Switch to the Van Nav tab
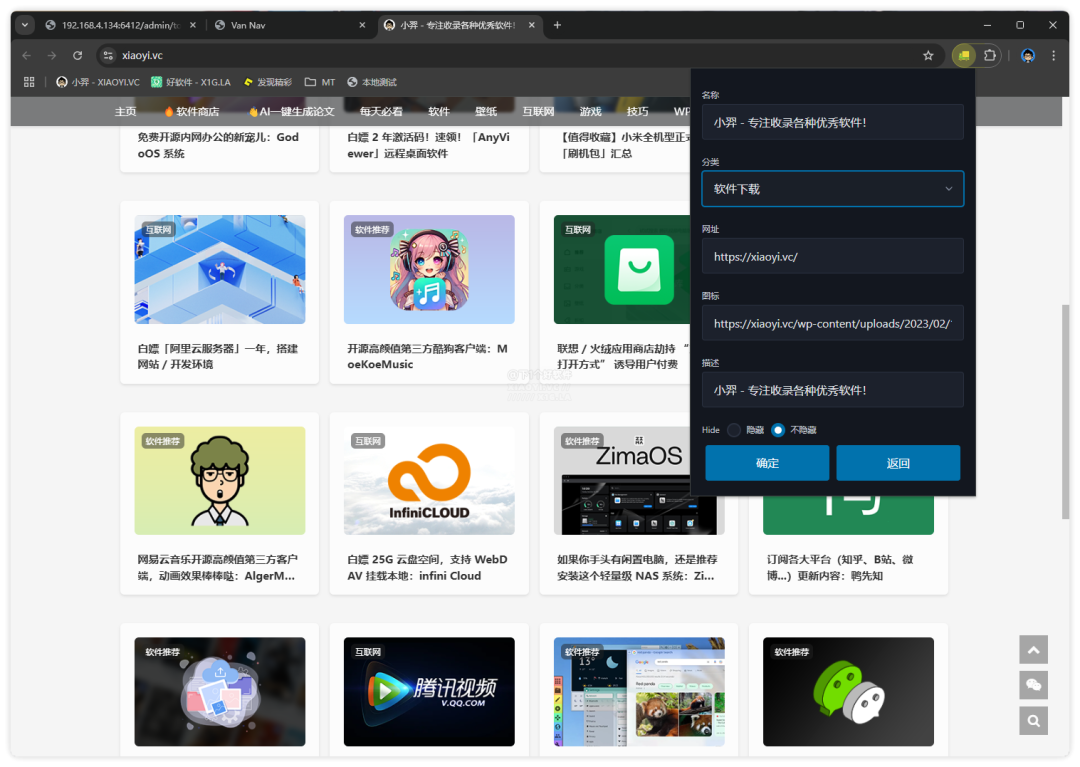Screen dimensions: 1080x767 click(290, 25)
